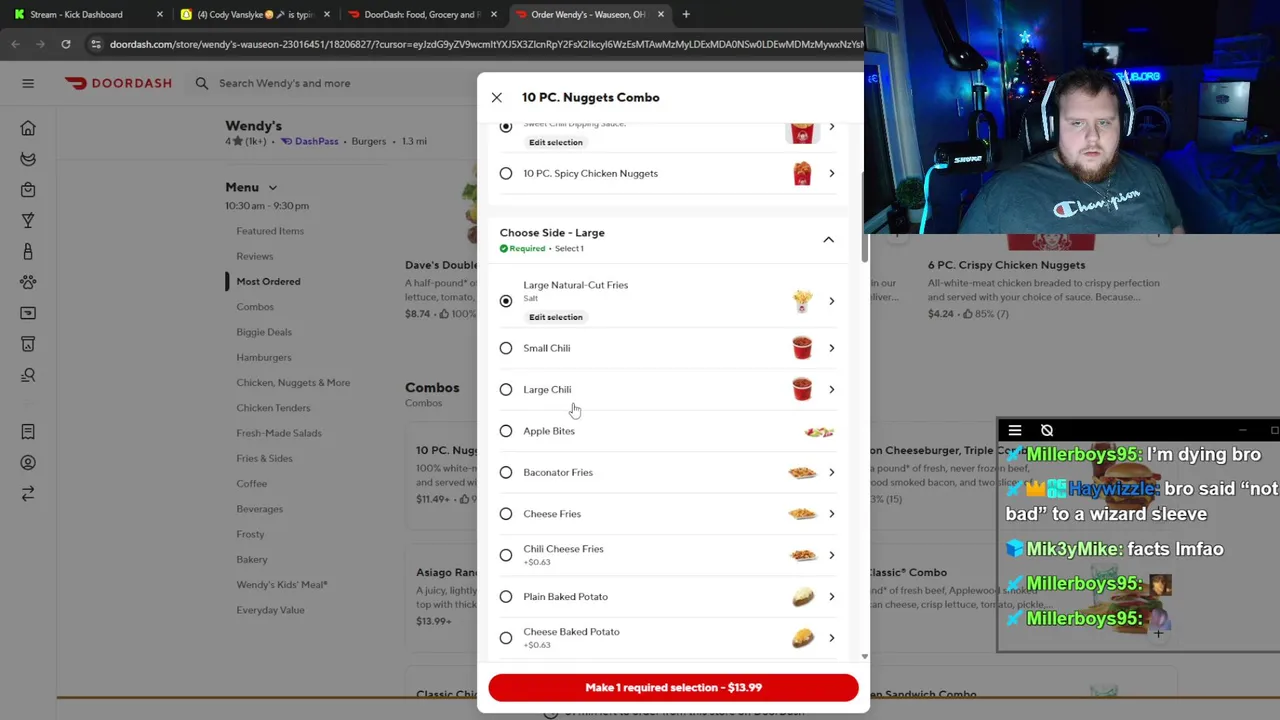Image resolution: width=1280 pixels, height=720 pixels.
Task: Switch to DoorDash: Food, Grocery tab
Action: point(420,14)
